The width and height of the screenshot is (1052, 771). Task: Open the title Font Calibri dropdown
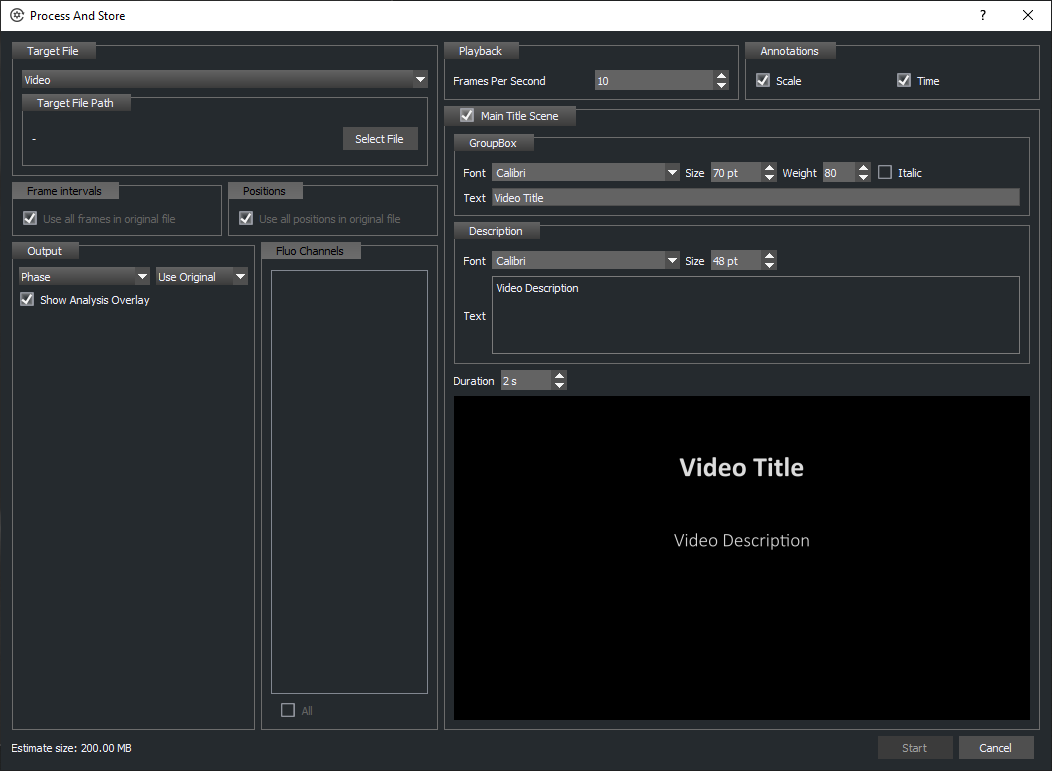586,173
